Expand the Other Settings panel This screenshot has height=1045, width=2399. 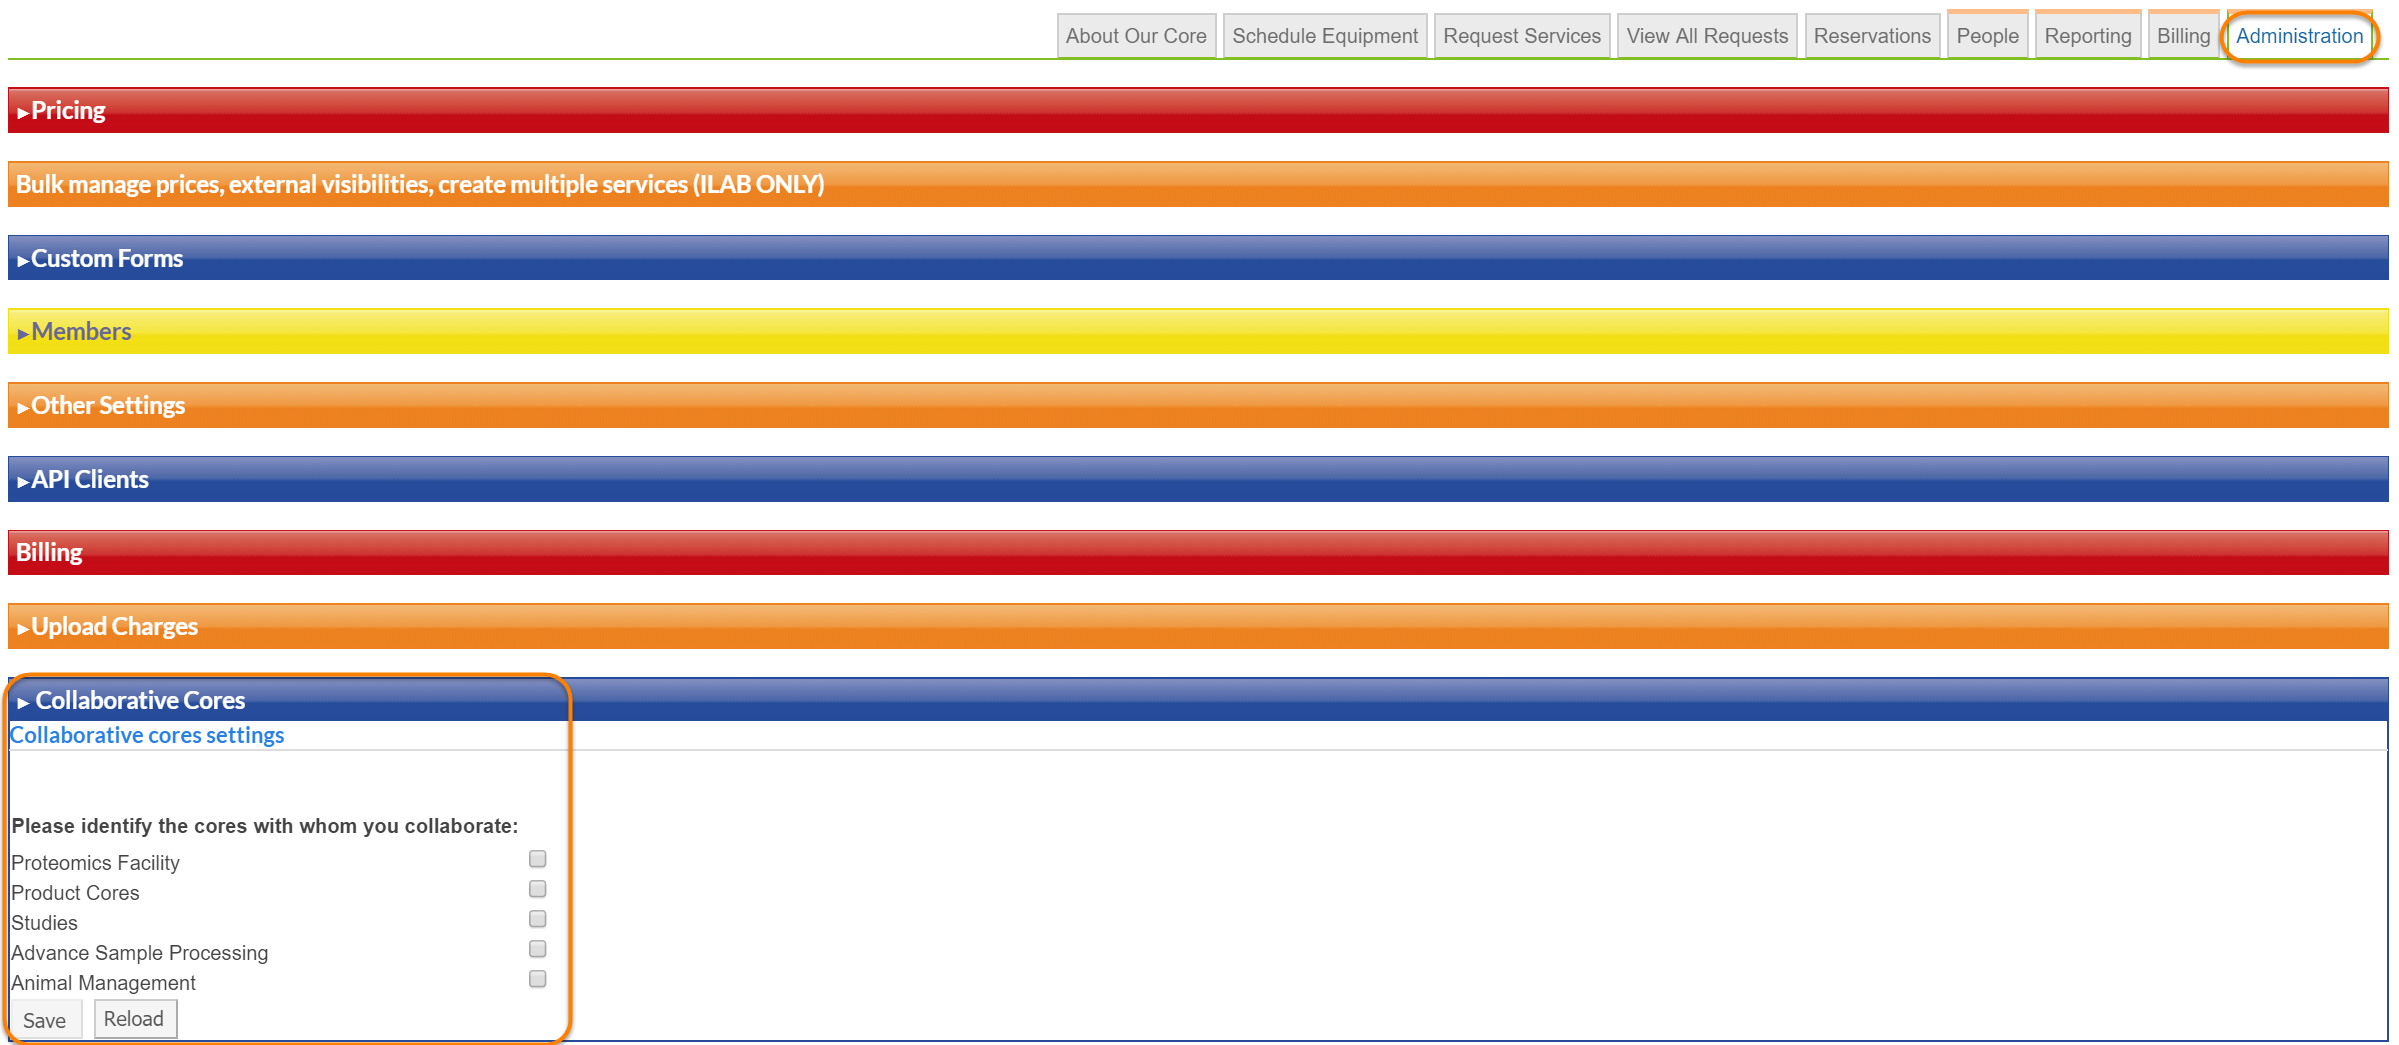(107, 406)
